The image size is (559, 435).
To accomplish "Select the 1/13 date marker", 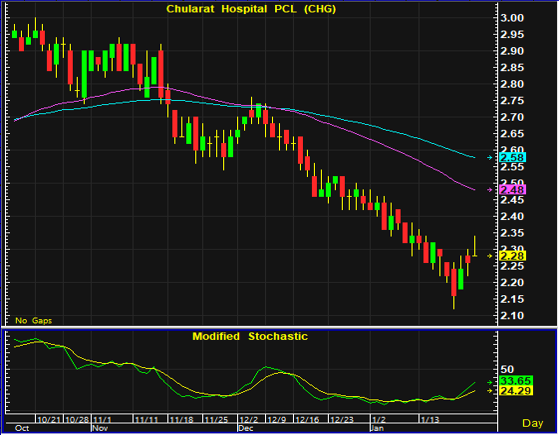I will pyautogui.click(x=430, y=419).
